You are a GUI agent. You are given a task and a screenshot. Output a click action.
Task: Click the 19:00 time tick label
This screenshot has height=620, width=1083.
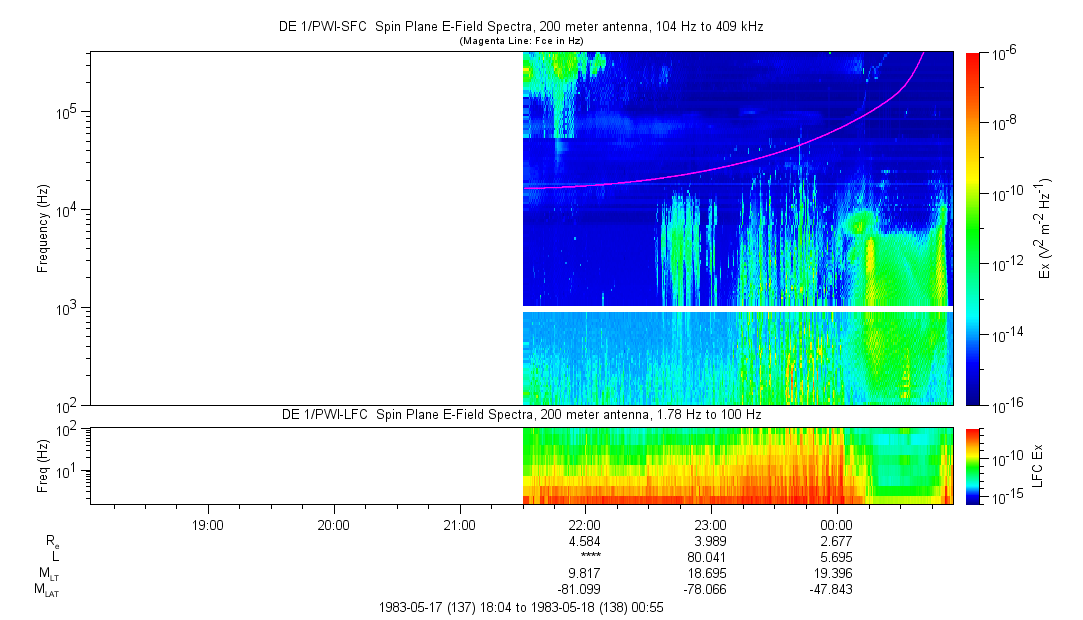click(207, 525)
